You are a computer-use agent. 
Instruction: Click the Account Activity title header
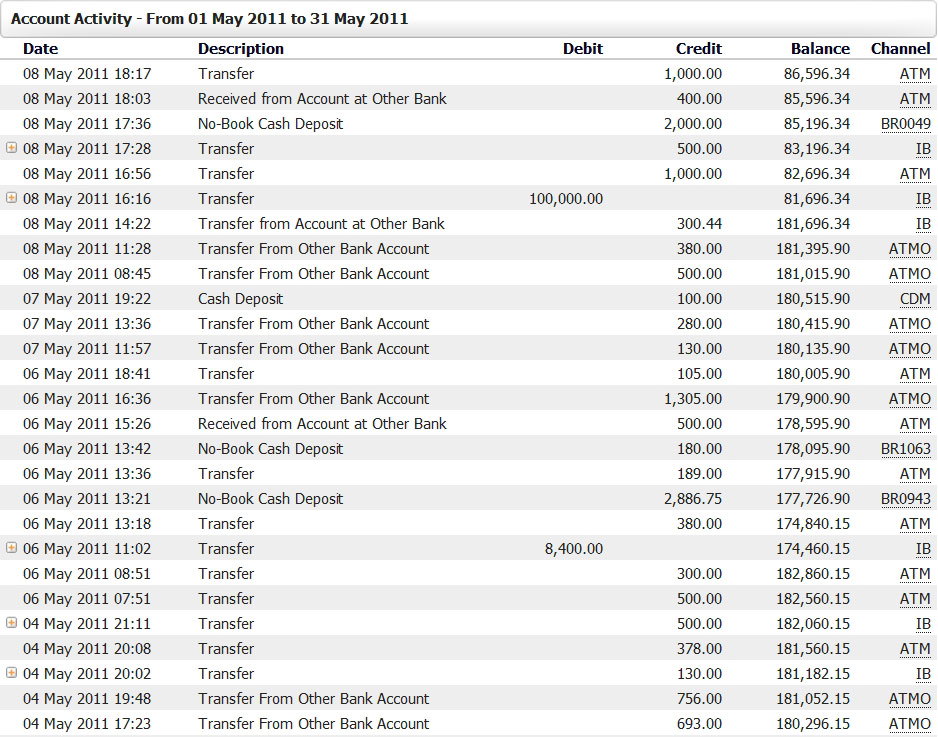[209, 19]
